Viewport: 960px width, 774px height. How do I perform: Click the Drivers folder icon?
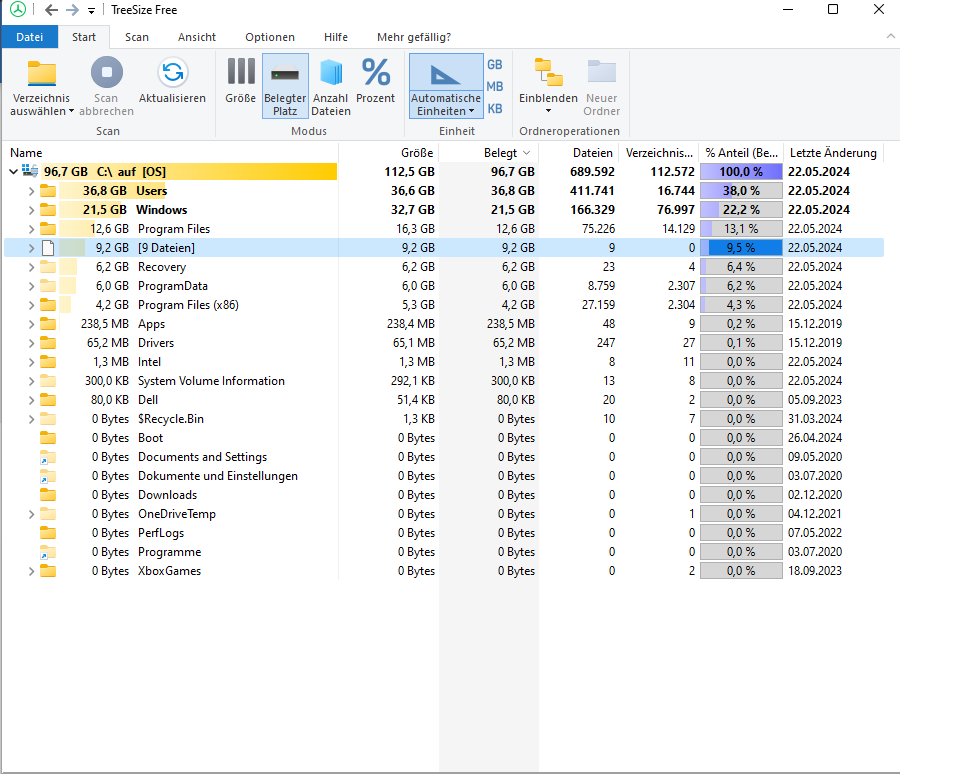(x=48, y=342)
